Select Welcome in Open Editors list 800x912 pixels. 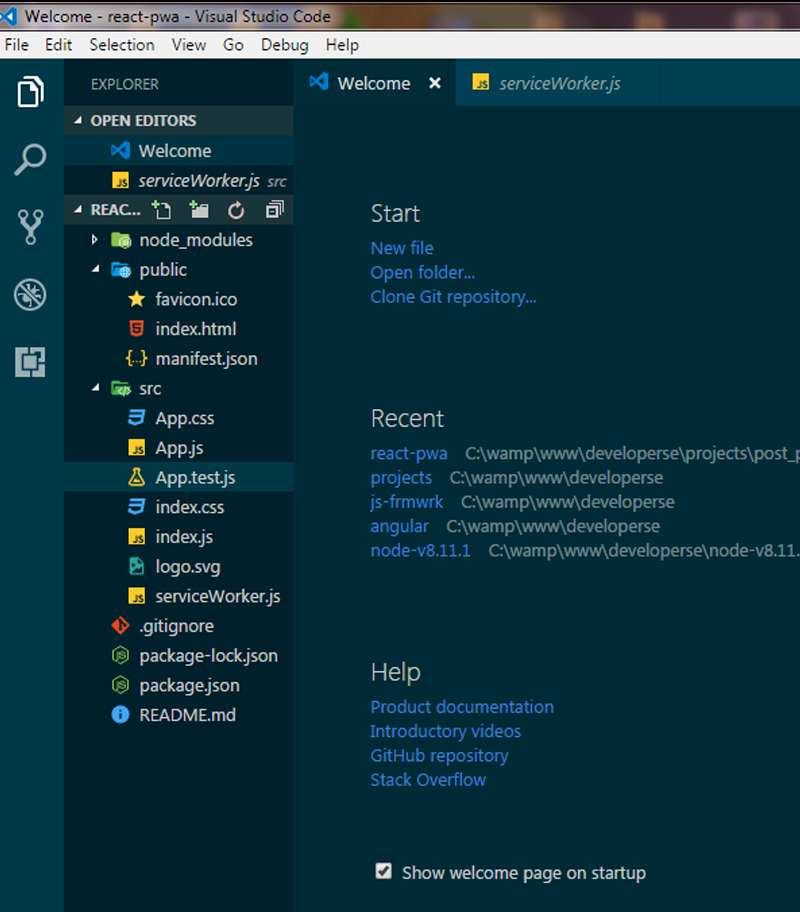(x=179, y=151)
